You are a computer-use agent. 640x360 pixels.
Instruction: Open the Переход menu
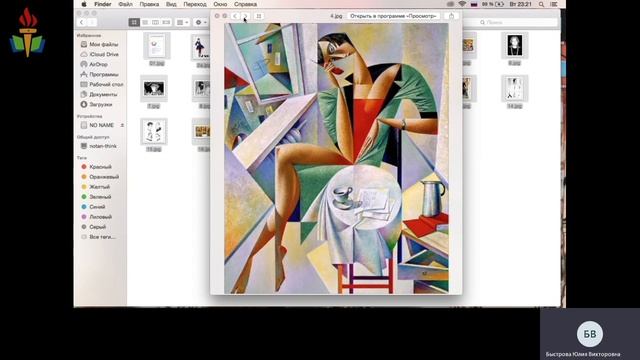195,4
